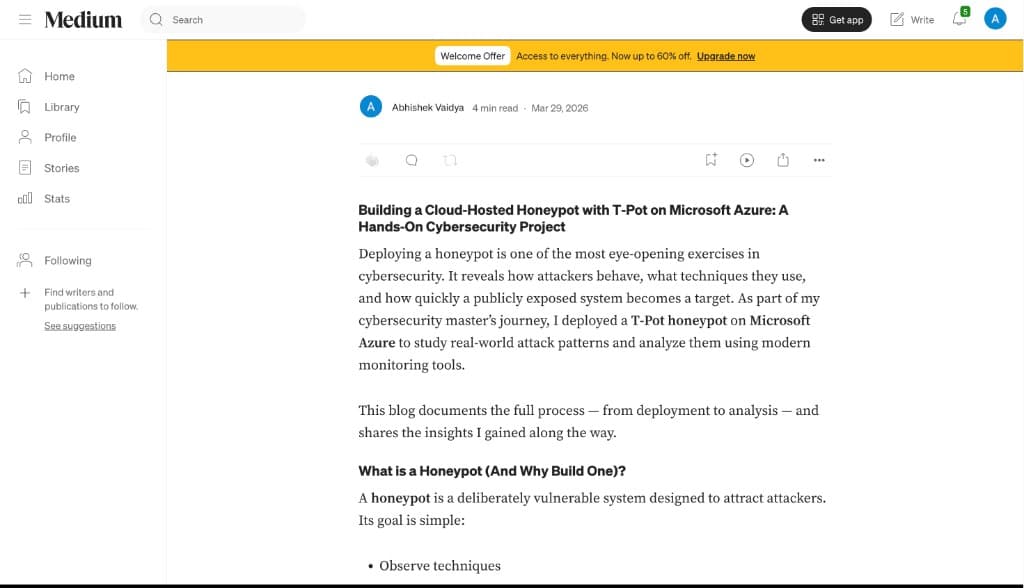Click the author avatar beside Abhishek Vaidya
Image resolution: width=1024 pixels, height=588 pixels.
(x=370, y=106)
